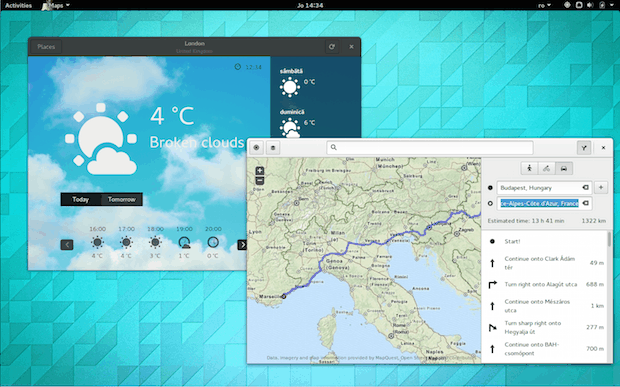
Task: Clear the Budapest, Hungary entry
Action: coord(585,187)
